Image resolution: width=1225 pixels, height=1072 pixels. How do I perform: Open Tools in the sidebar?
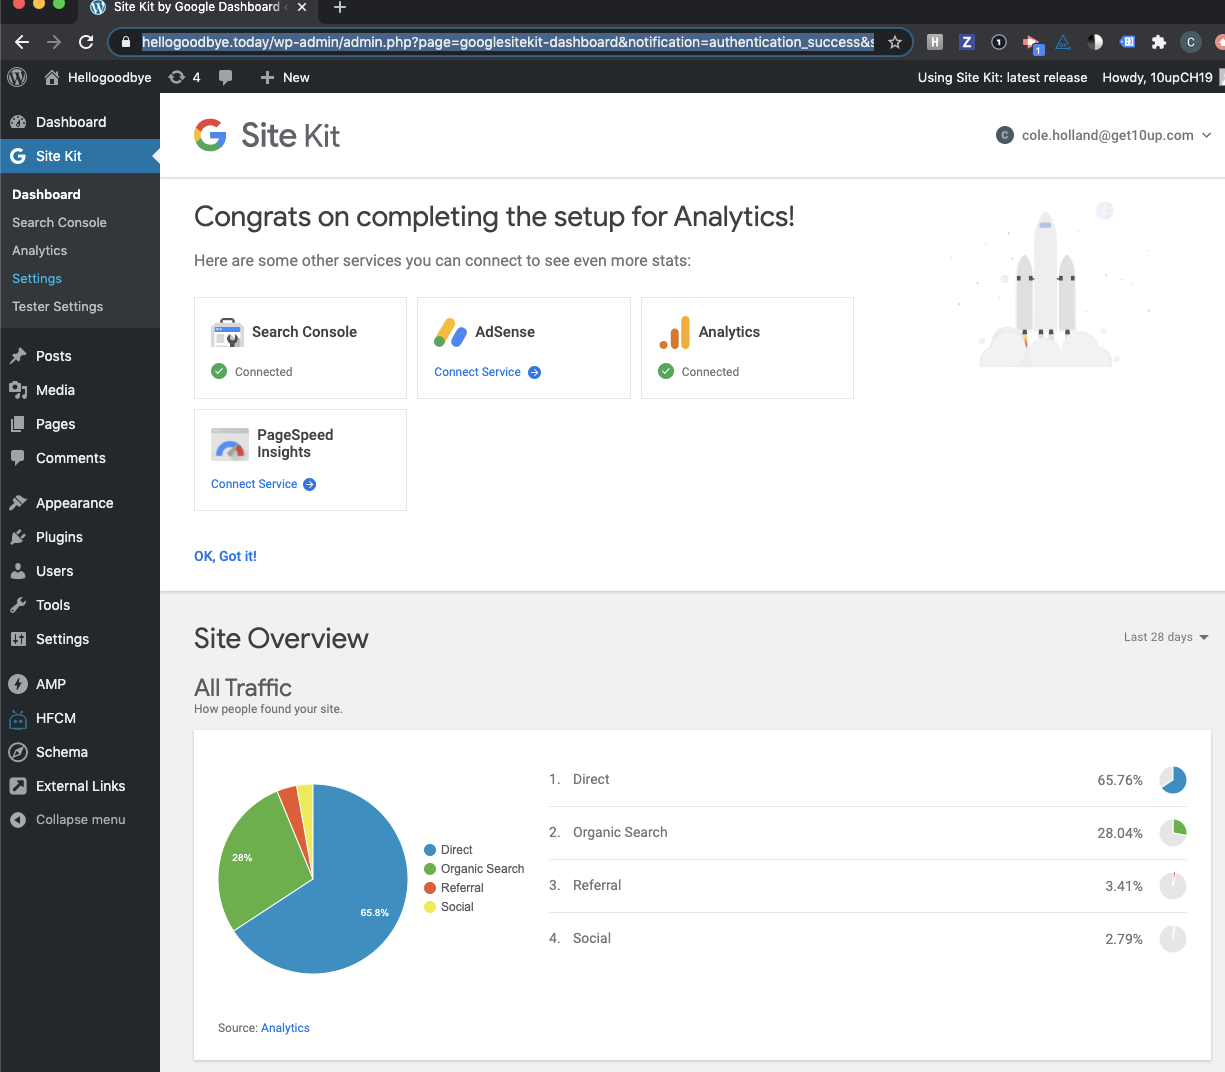80,605
